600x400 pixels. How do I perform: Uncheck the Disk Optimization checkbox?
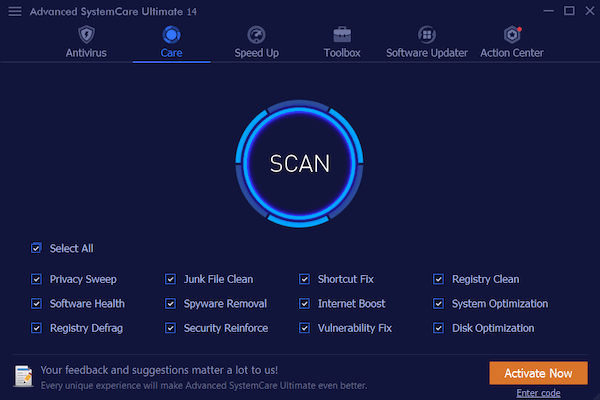[439, 328]
